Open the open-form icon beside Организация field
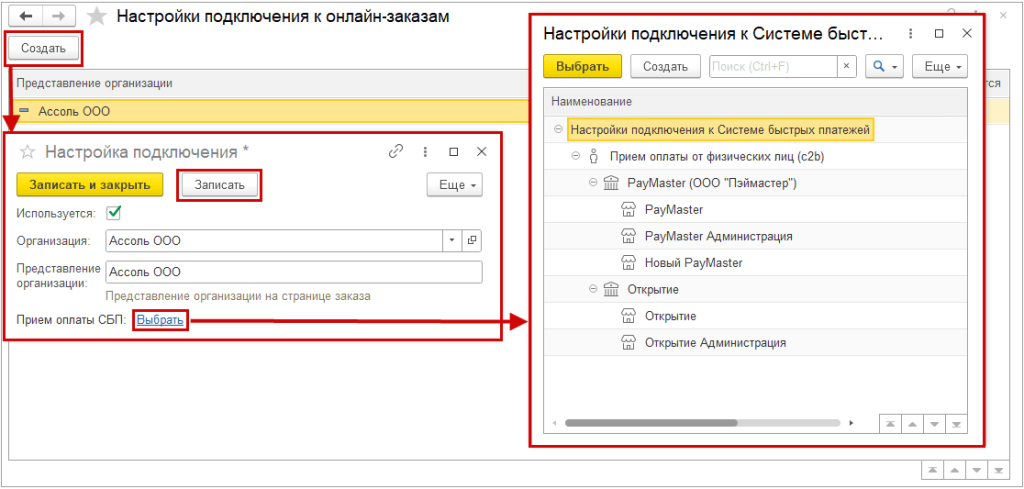 click(471, 240)
